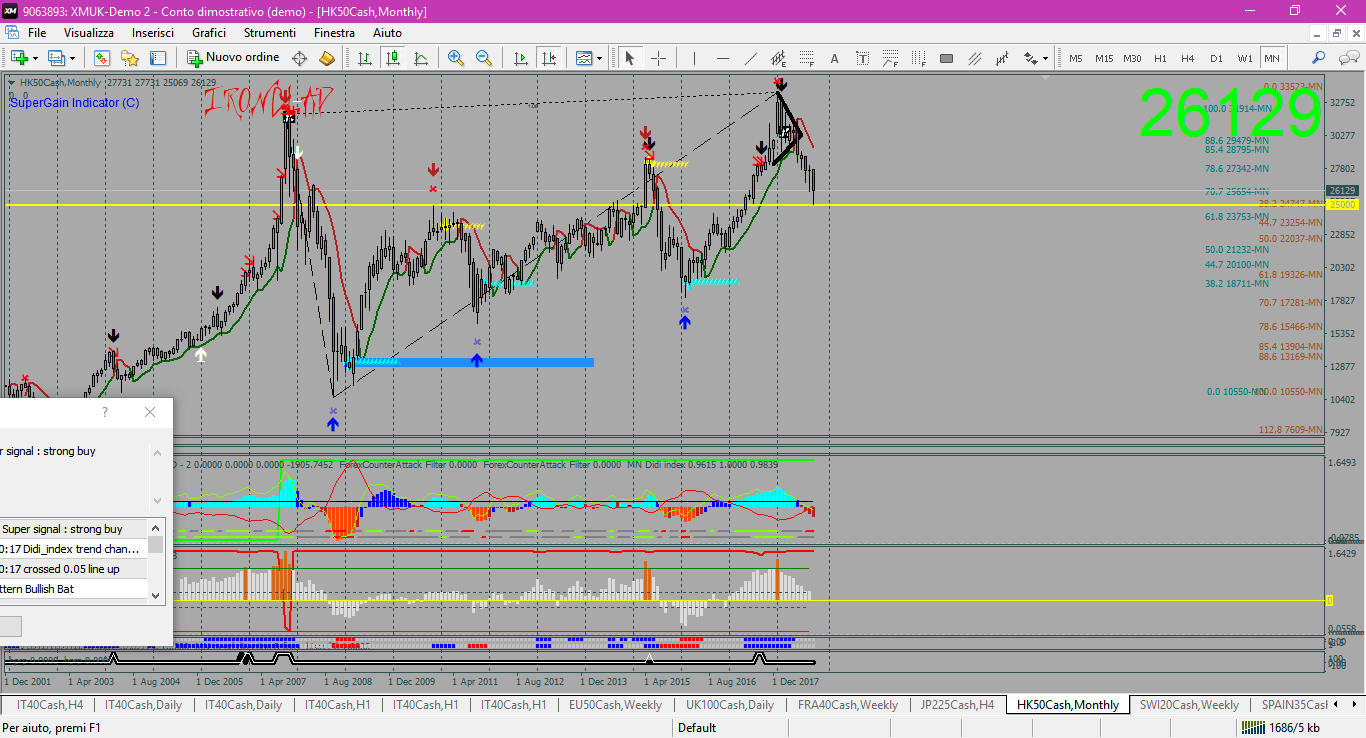
Task: Select the text label T tool
Action: [x=862, y=58]
